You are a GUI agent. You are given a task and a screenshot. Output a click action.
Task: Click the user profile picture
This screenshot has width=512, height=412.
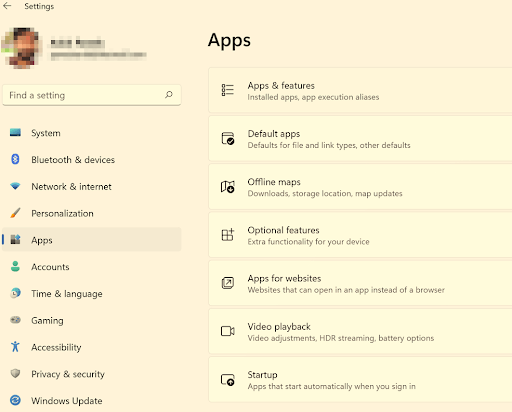pos(22,48)
